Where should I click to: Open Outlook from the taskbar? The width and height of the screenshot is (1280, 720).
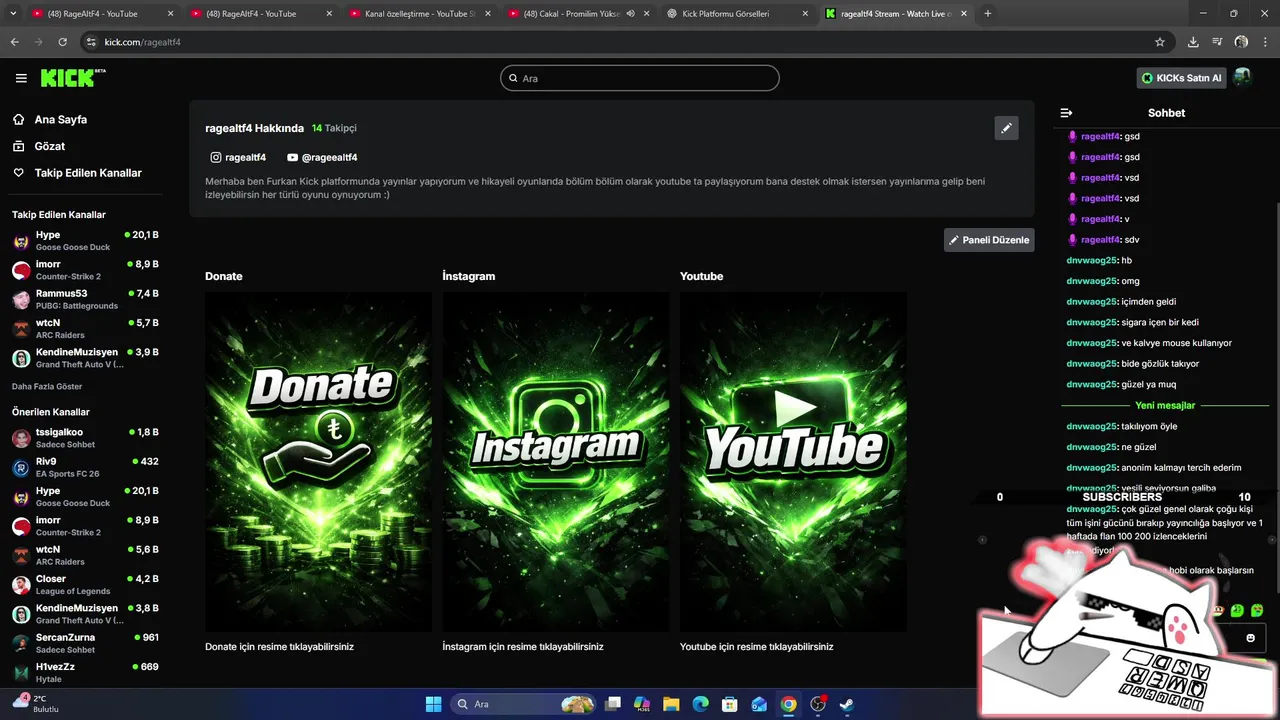tap(759, 704)
